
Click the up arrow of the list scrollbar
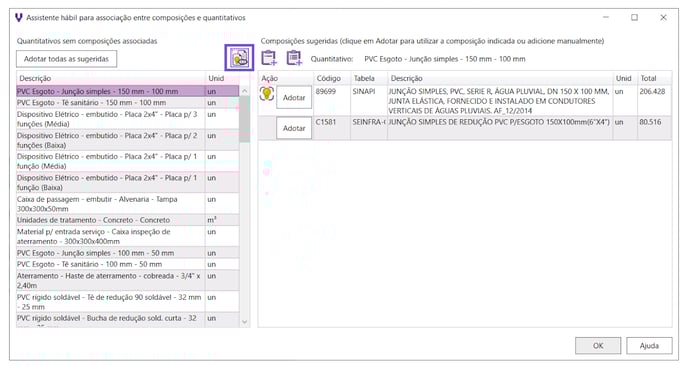point(245,91)
